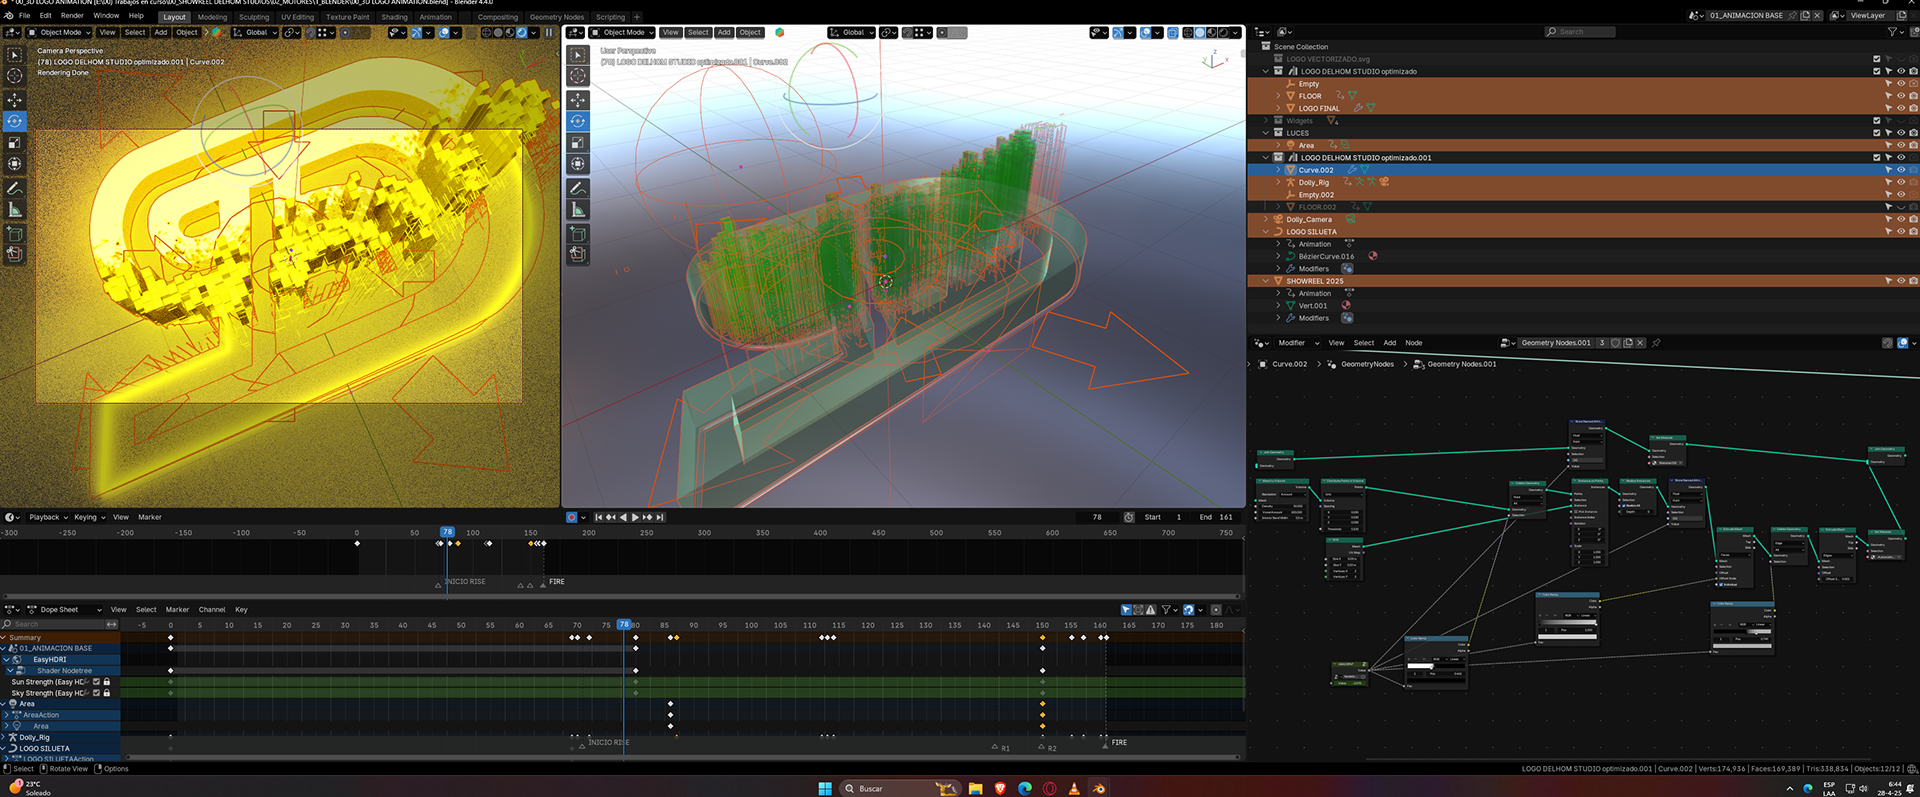Add a new workspace tab with the plus icon

point(637,17)
